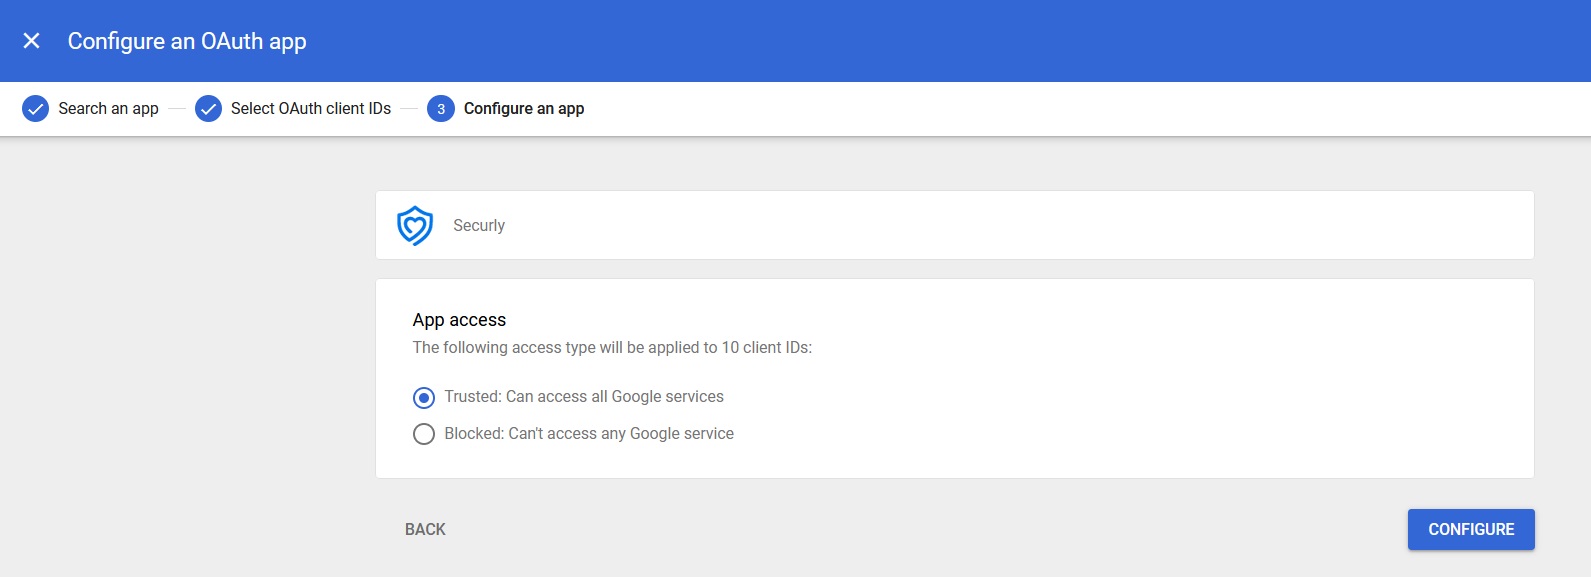Choose 'Blocked: Can't access any Google service' label
This screenshot has height=577, width=1591.
click(589, 434)
